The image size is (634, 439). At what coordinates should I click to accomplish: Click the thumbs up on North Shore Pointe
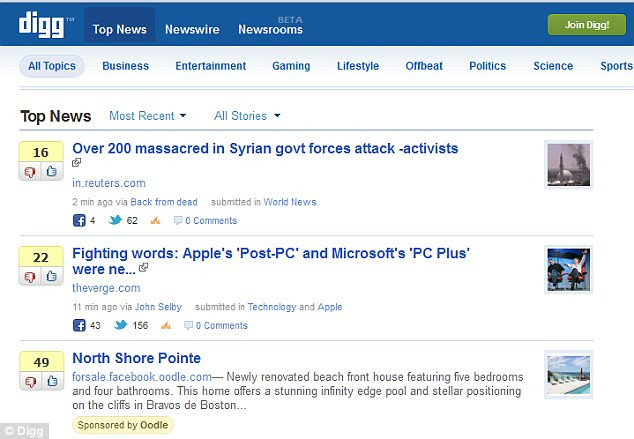(51, 381)
